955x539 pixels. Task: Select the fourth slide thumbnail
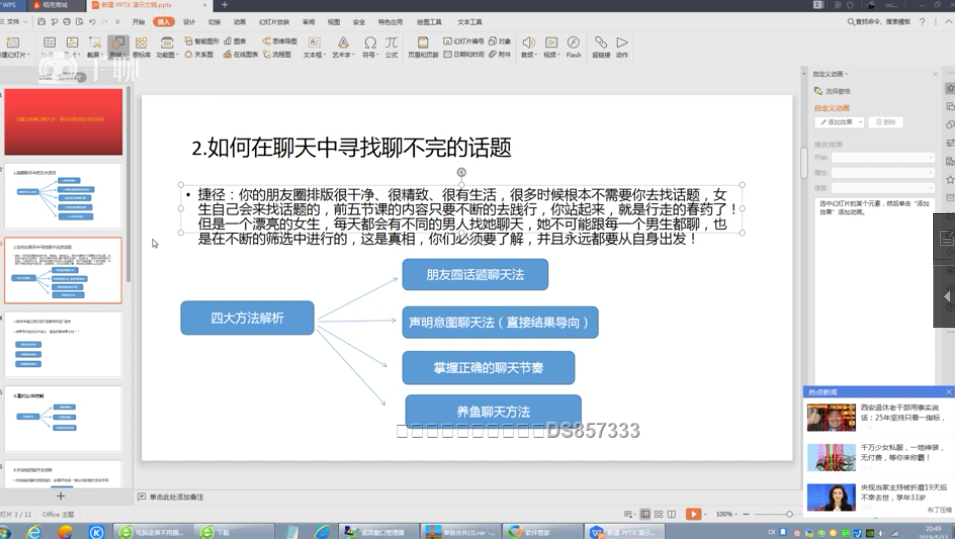pyautogui.click(x=63, y=345)
